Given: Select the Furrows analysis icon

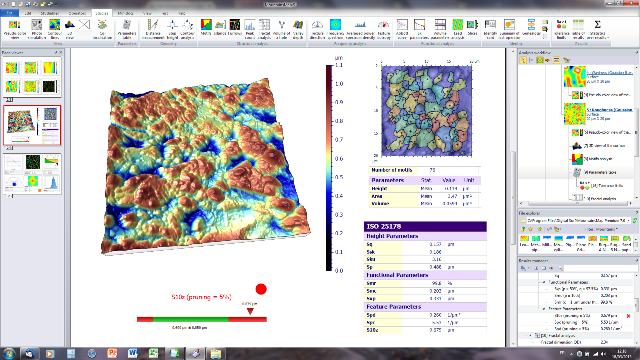Looking at the screenshot, I should coord(235,27).
